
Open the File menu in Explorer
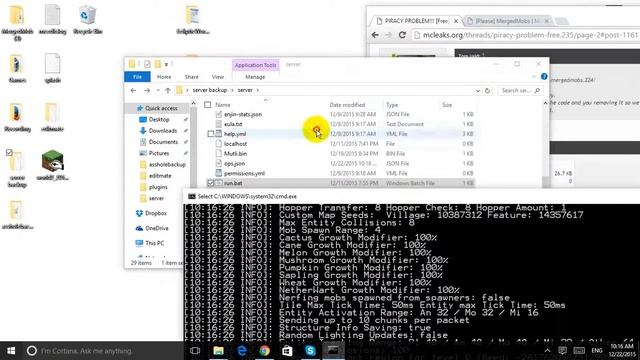(137, 77)
